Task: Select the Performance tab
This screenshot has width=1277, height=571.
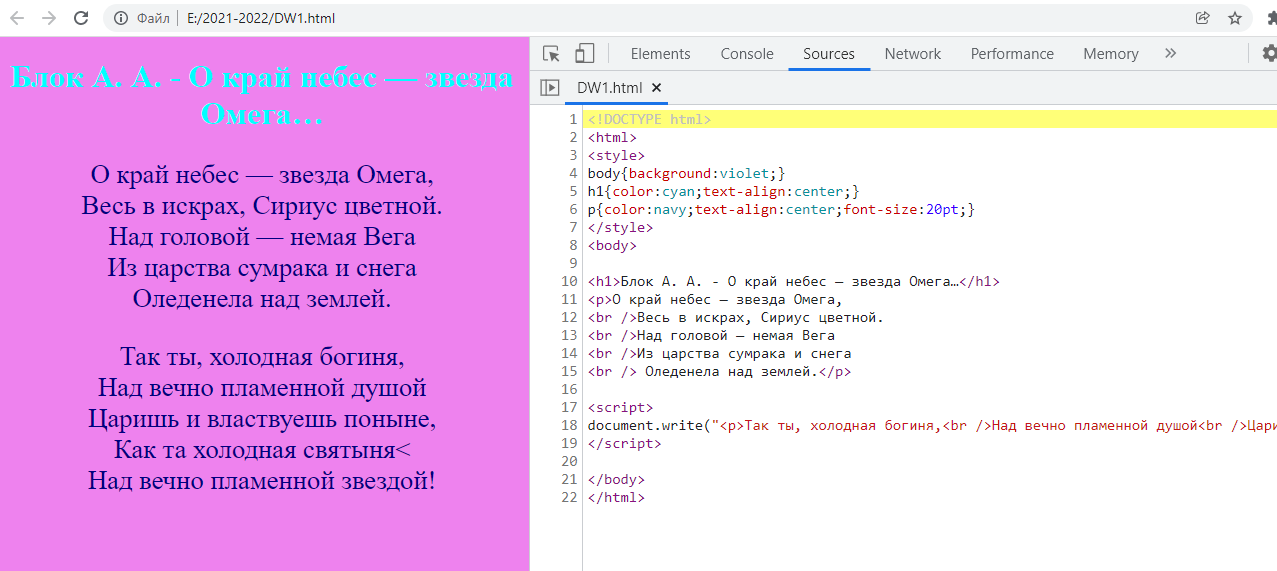Action: (1012, 54)
